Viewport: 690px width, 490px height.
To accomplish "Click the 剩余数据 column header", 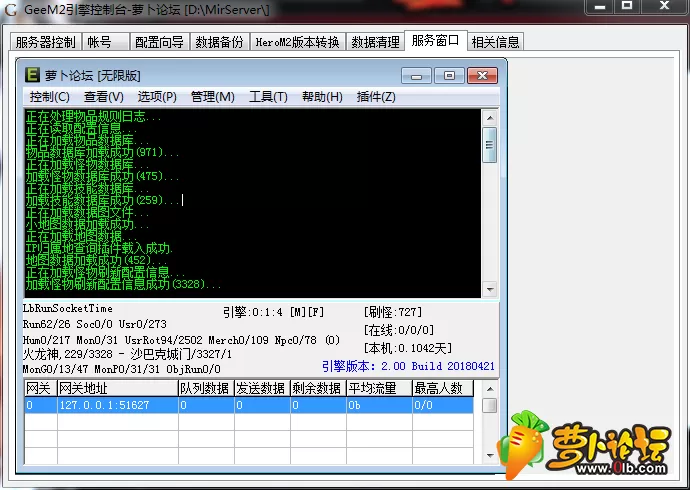I will [318, 388].
